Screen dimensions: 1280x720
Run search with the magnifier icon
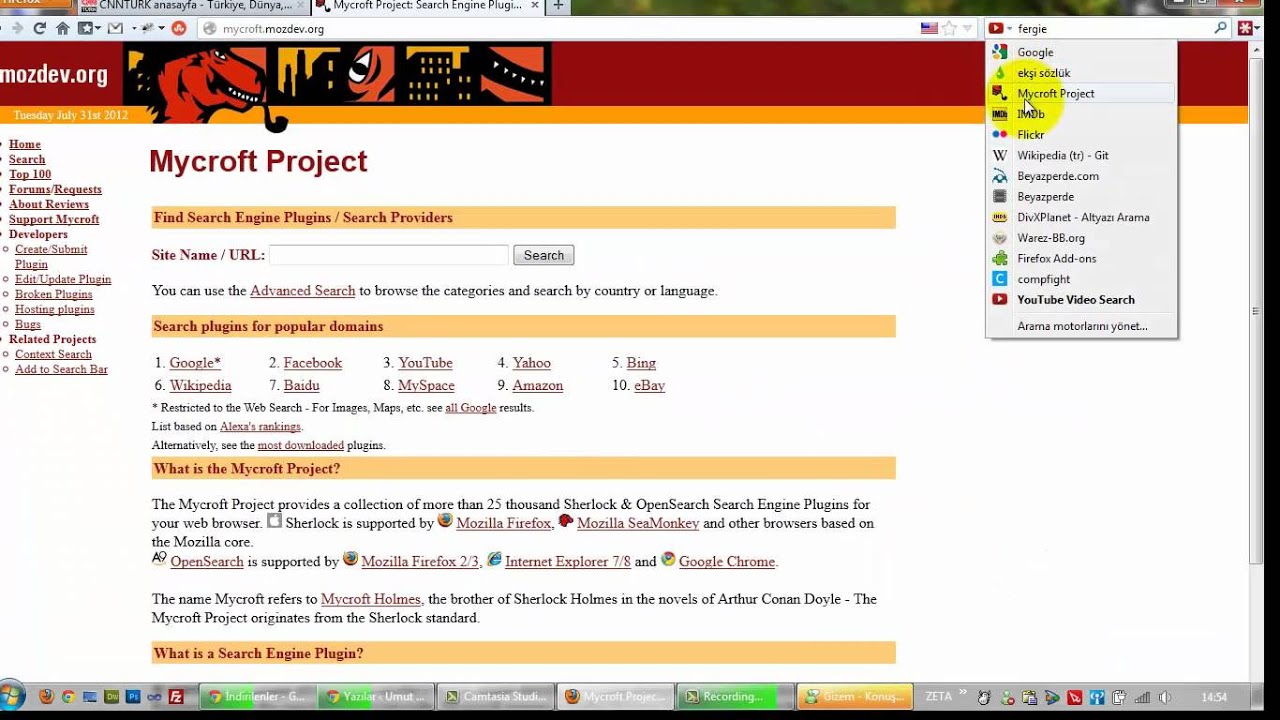tap(1220, 28)
